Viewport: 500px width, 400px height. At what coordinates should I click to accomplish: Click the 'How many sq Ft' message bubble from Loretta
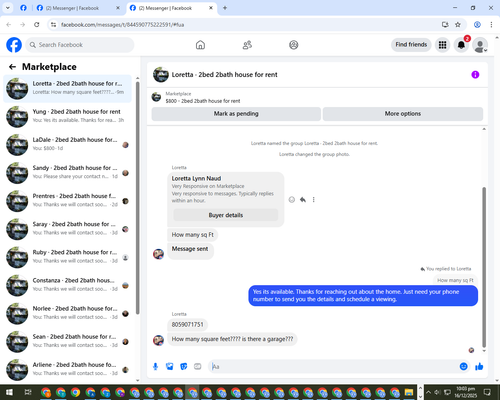point(193,235)
